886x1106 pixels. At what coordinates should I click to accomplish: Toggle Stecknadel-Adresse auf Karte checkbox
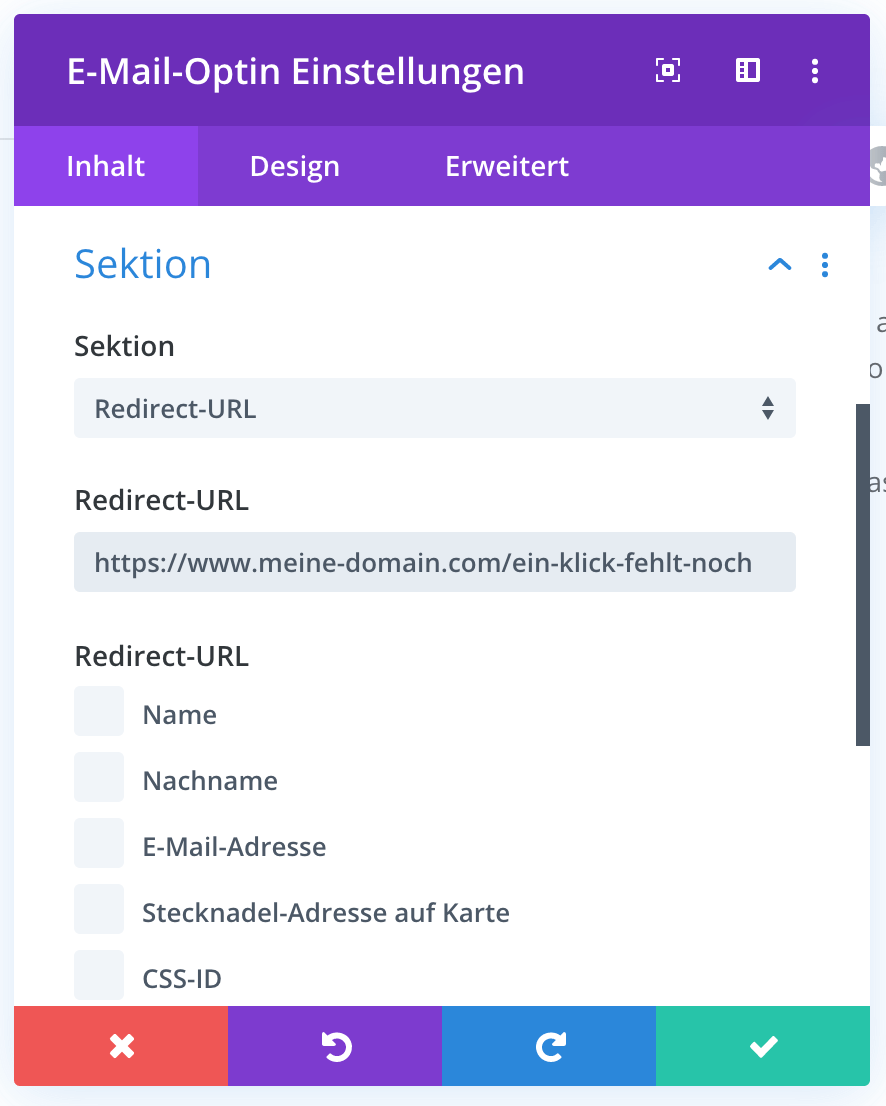coord(99,909)
